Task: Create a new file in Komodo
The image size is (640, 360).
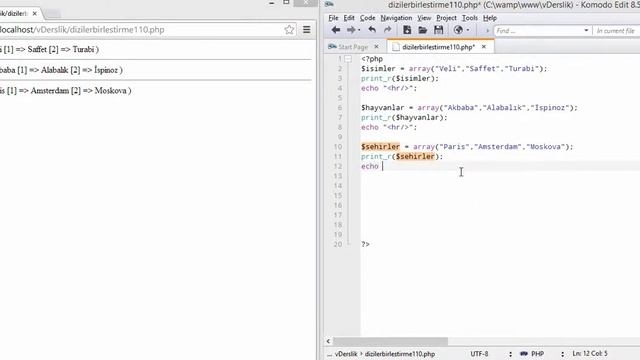Action: pyautogui.click(x=407, y=30)
